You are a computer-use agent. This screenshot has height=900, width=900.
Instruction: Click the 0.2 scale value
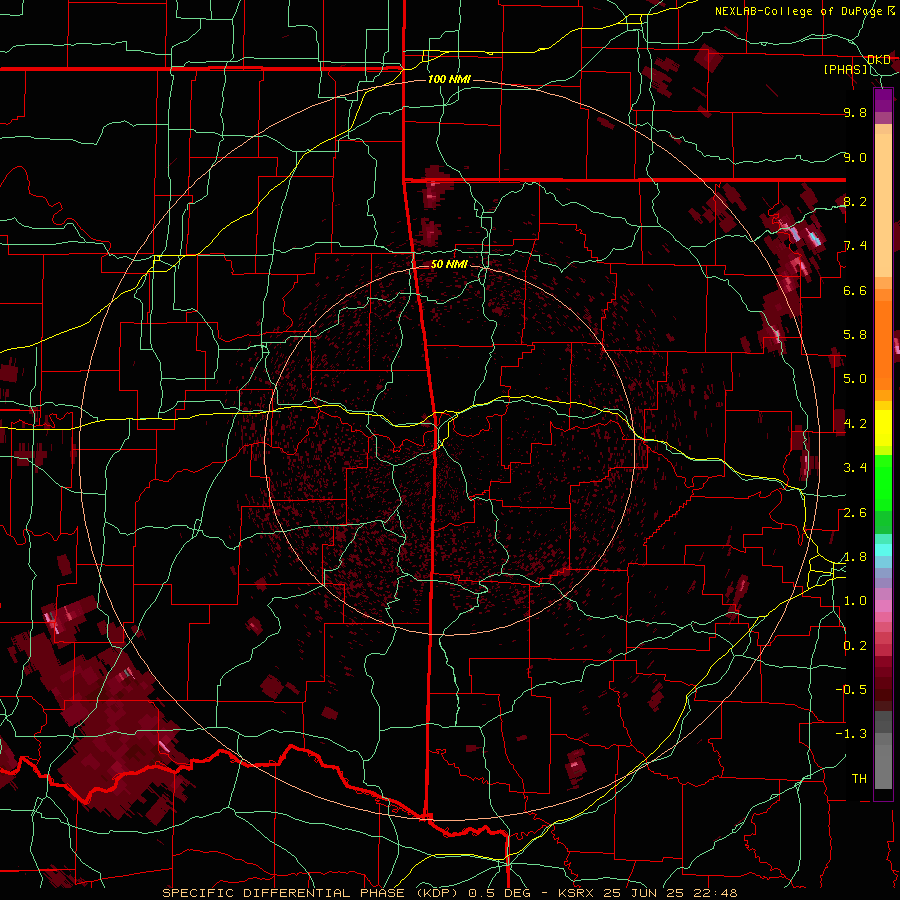855,646
